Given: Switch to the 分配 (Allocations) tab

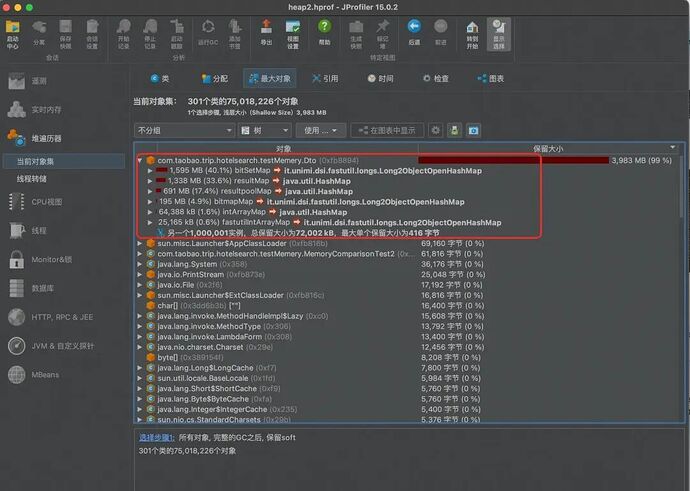Looking at the screenshot, I should tap(214, 78).
